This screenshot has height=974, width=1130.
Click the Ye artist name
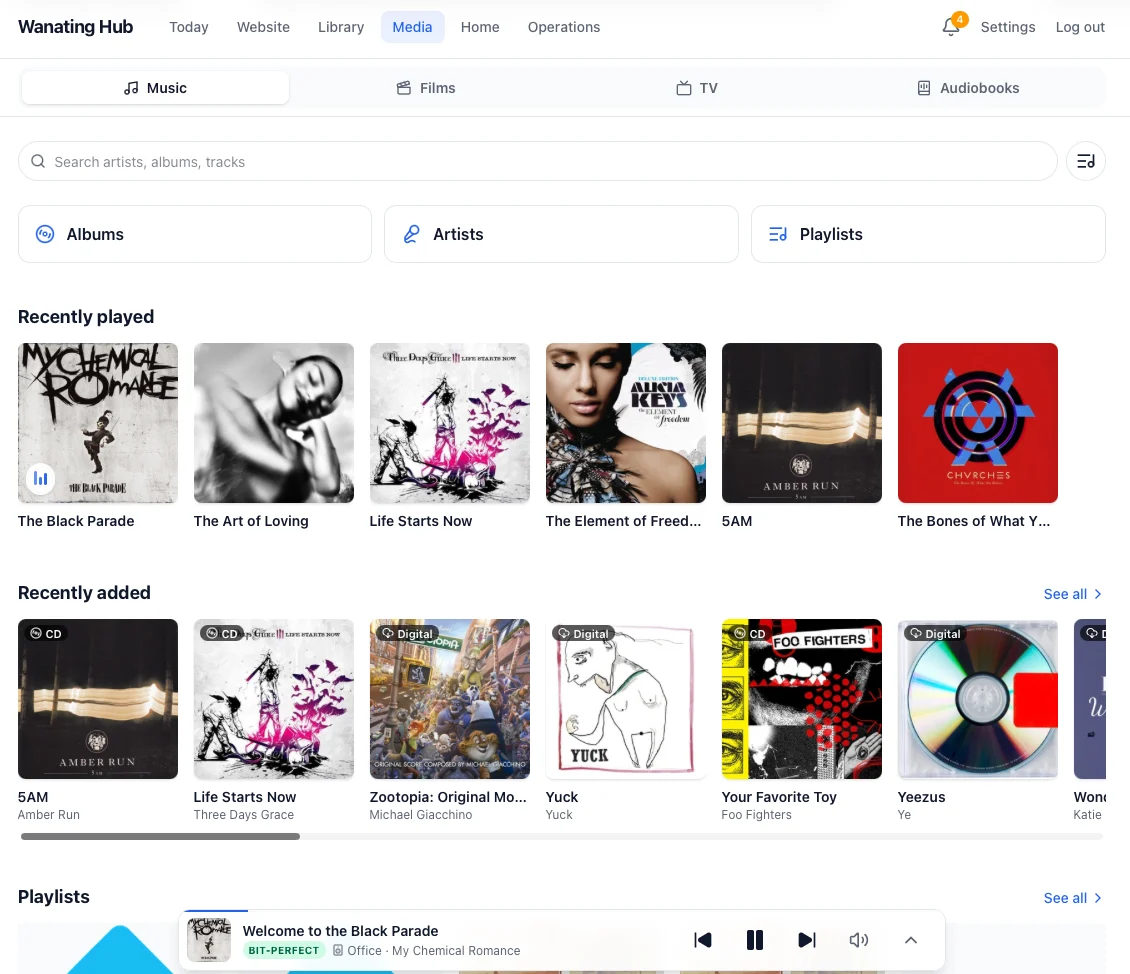pyautogui.click(x=904, y=815)
